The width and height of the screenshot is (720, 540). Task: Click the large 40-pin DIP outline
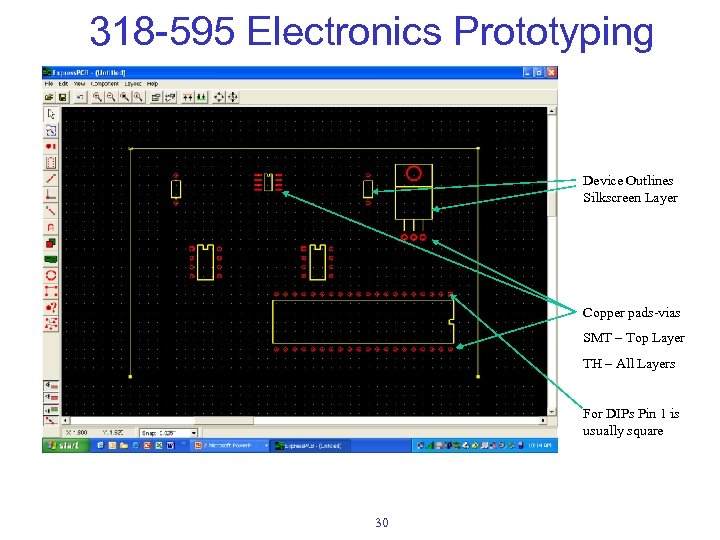pos(363,322)
